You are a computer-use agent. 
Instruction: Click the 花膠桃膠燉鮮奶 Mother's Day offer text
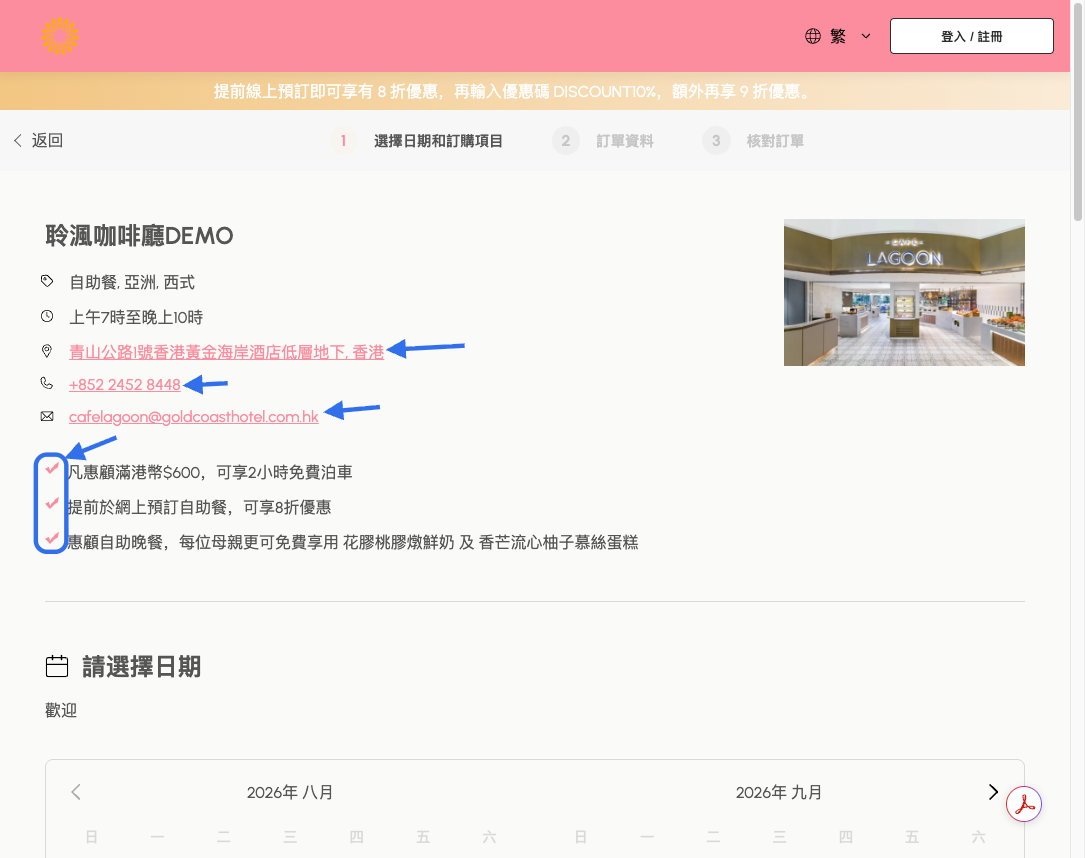353,542
